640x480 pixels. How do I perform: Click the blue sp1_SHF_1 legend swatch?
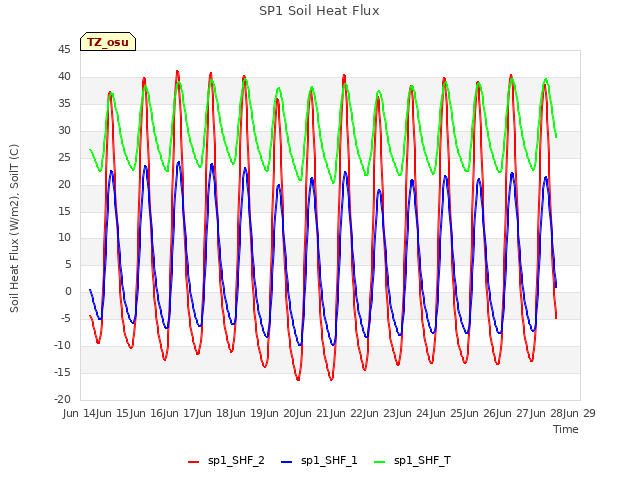287,462
